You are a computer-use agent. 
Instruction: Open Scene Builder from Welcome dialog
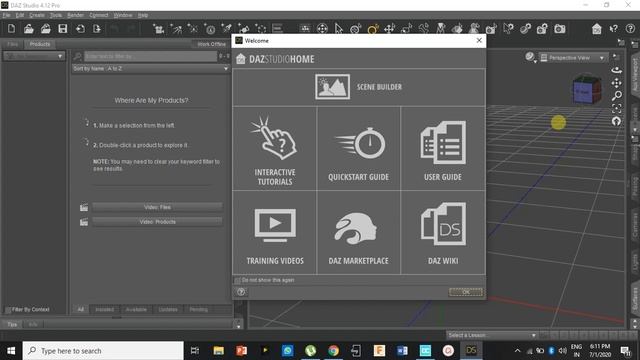[x=359, y=87]
